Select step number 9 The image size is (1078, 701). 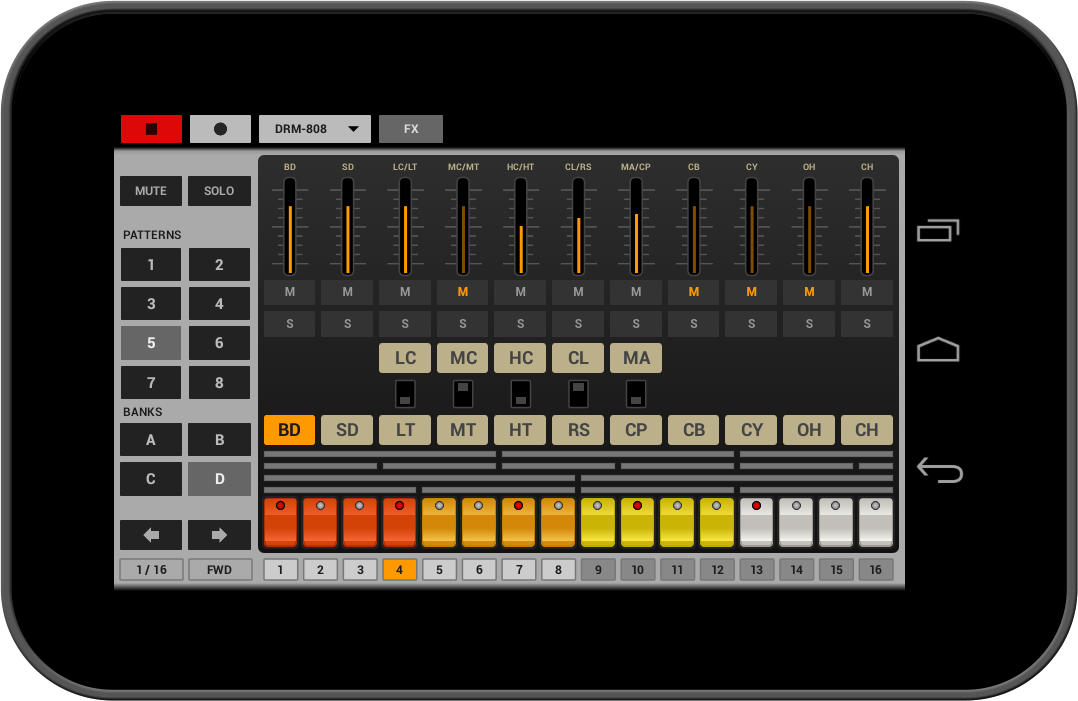pos(598,570)
